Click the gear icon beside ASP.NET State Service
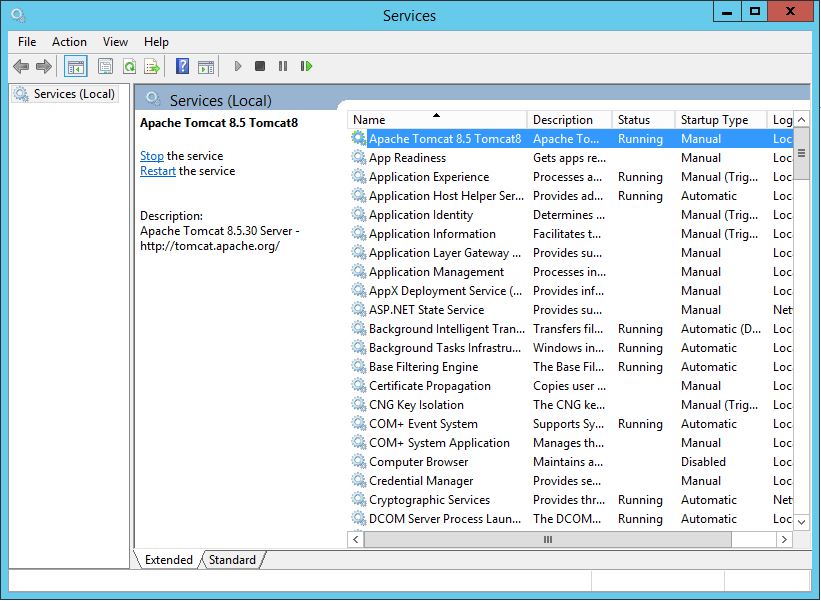The width and height of the screenshot is (821, 601). point(359,309)
